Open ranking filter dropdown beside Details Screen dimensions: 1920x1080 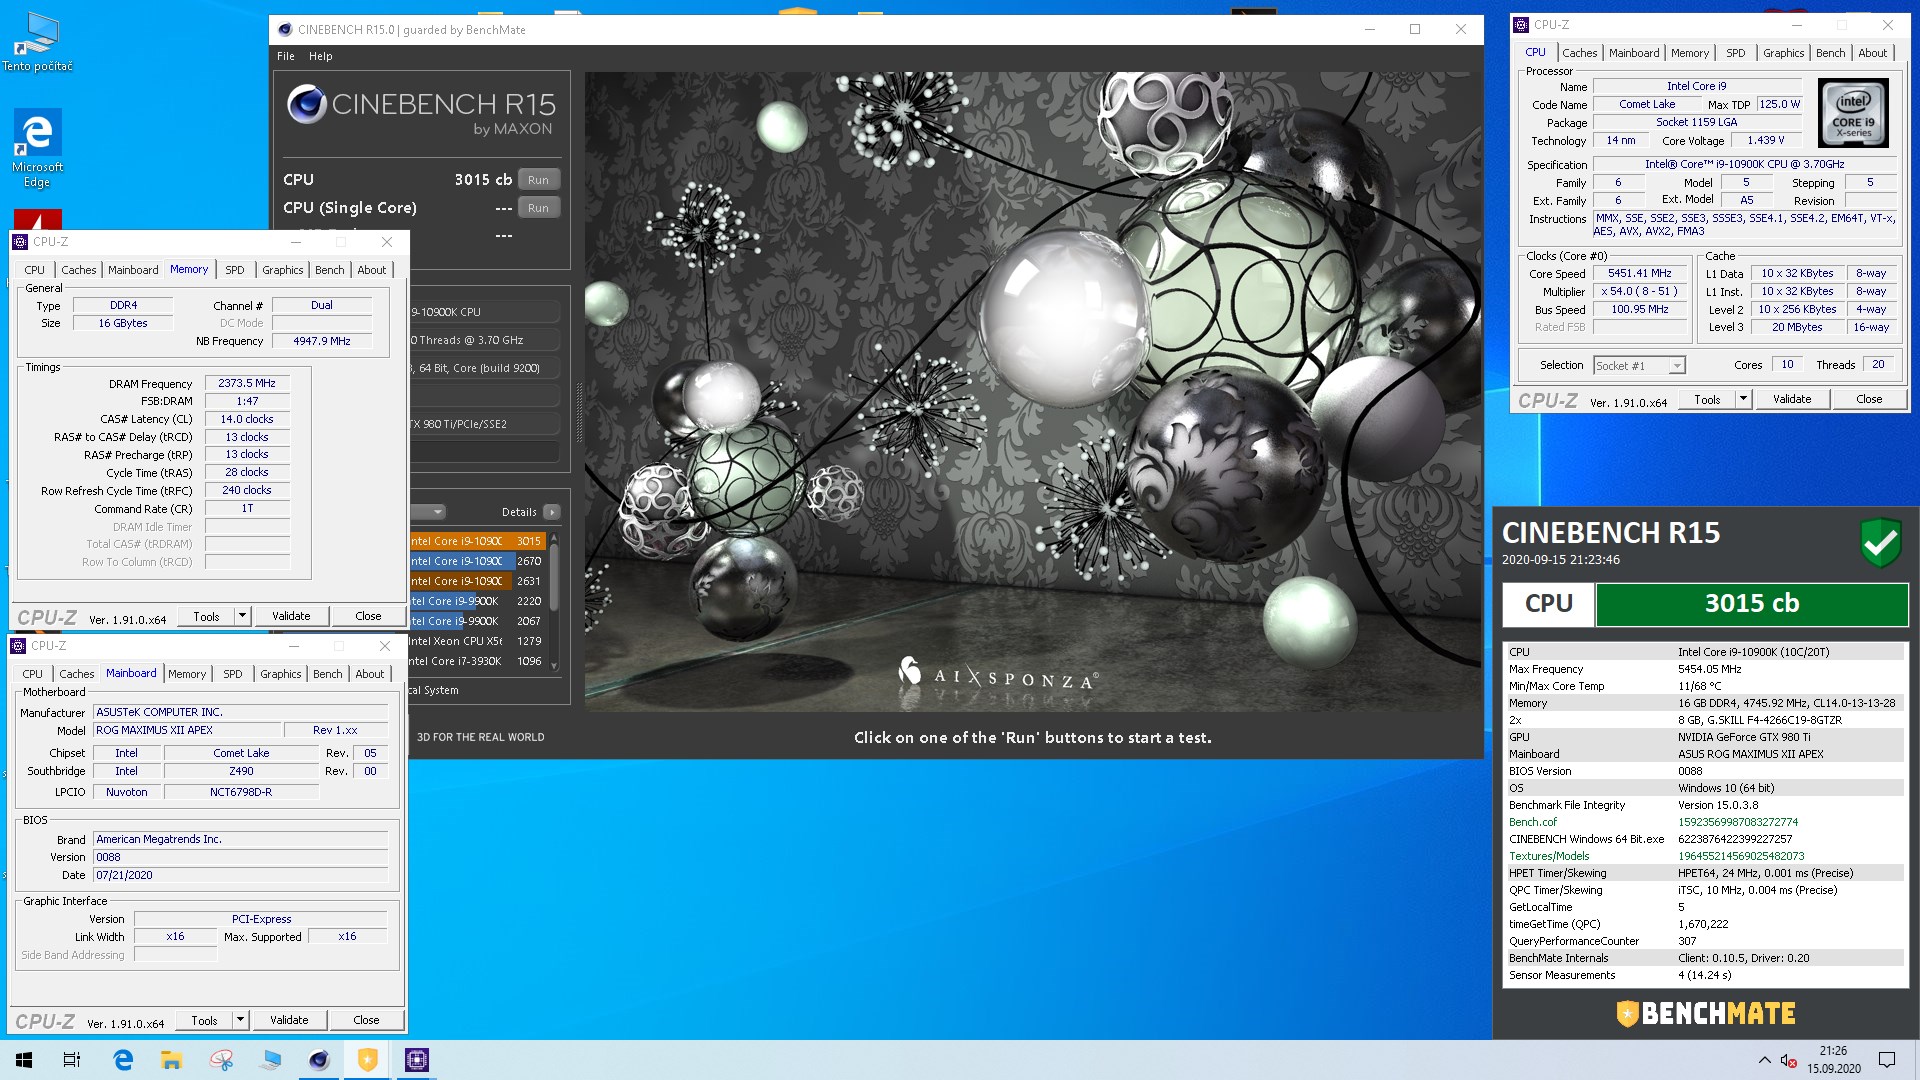427,512
